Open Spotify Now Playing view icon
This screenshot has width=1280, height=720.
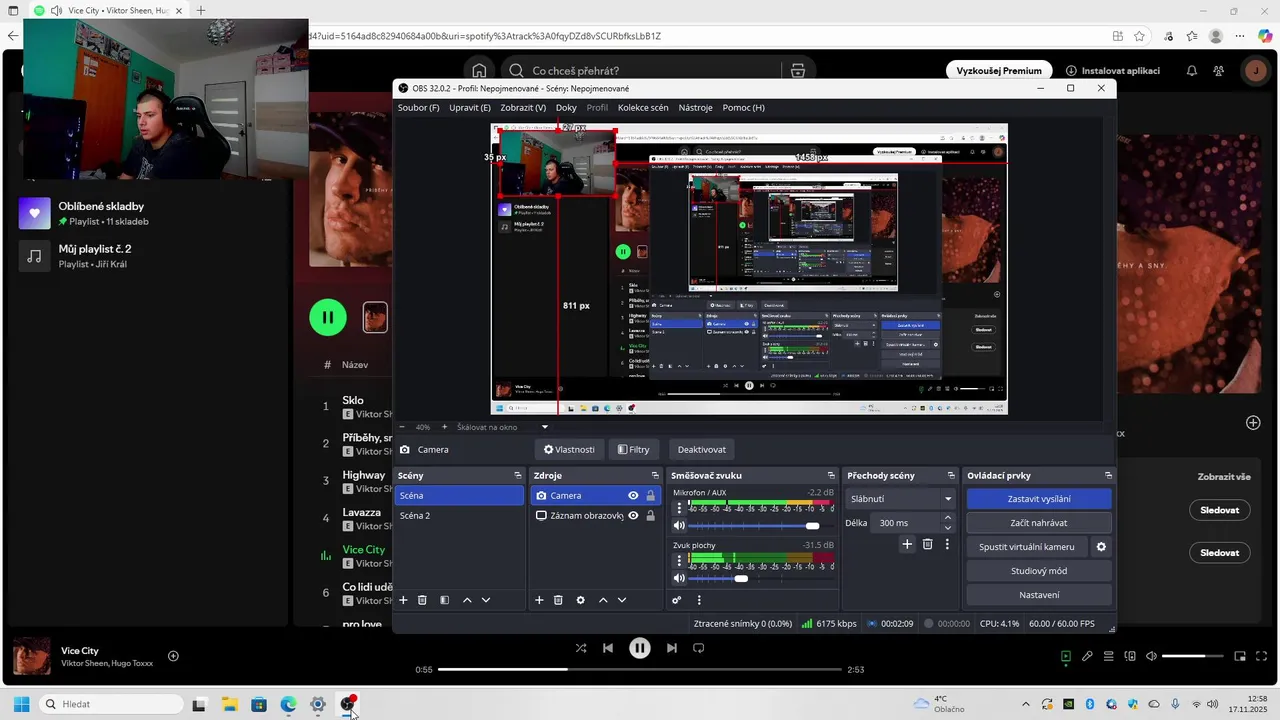(1066, 657)
